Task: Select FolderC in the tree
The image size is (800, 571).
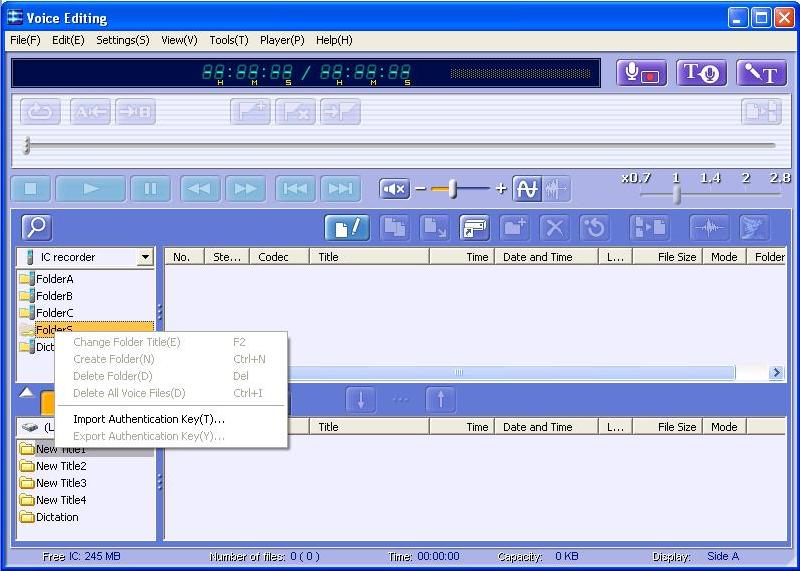Action: pyautogui.click(x=55, y=313)
